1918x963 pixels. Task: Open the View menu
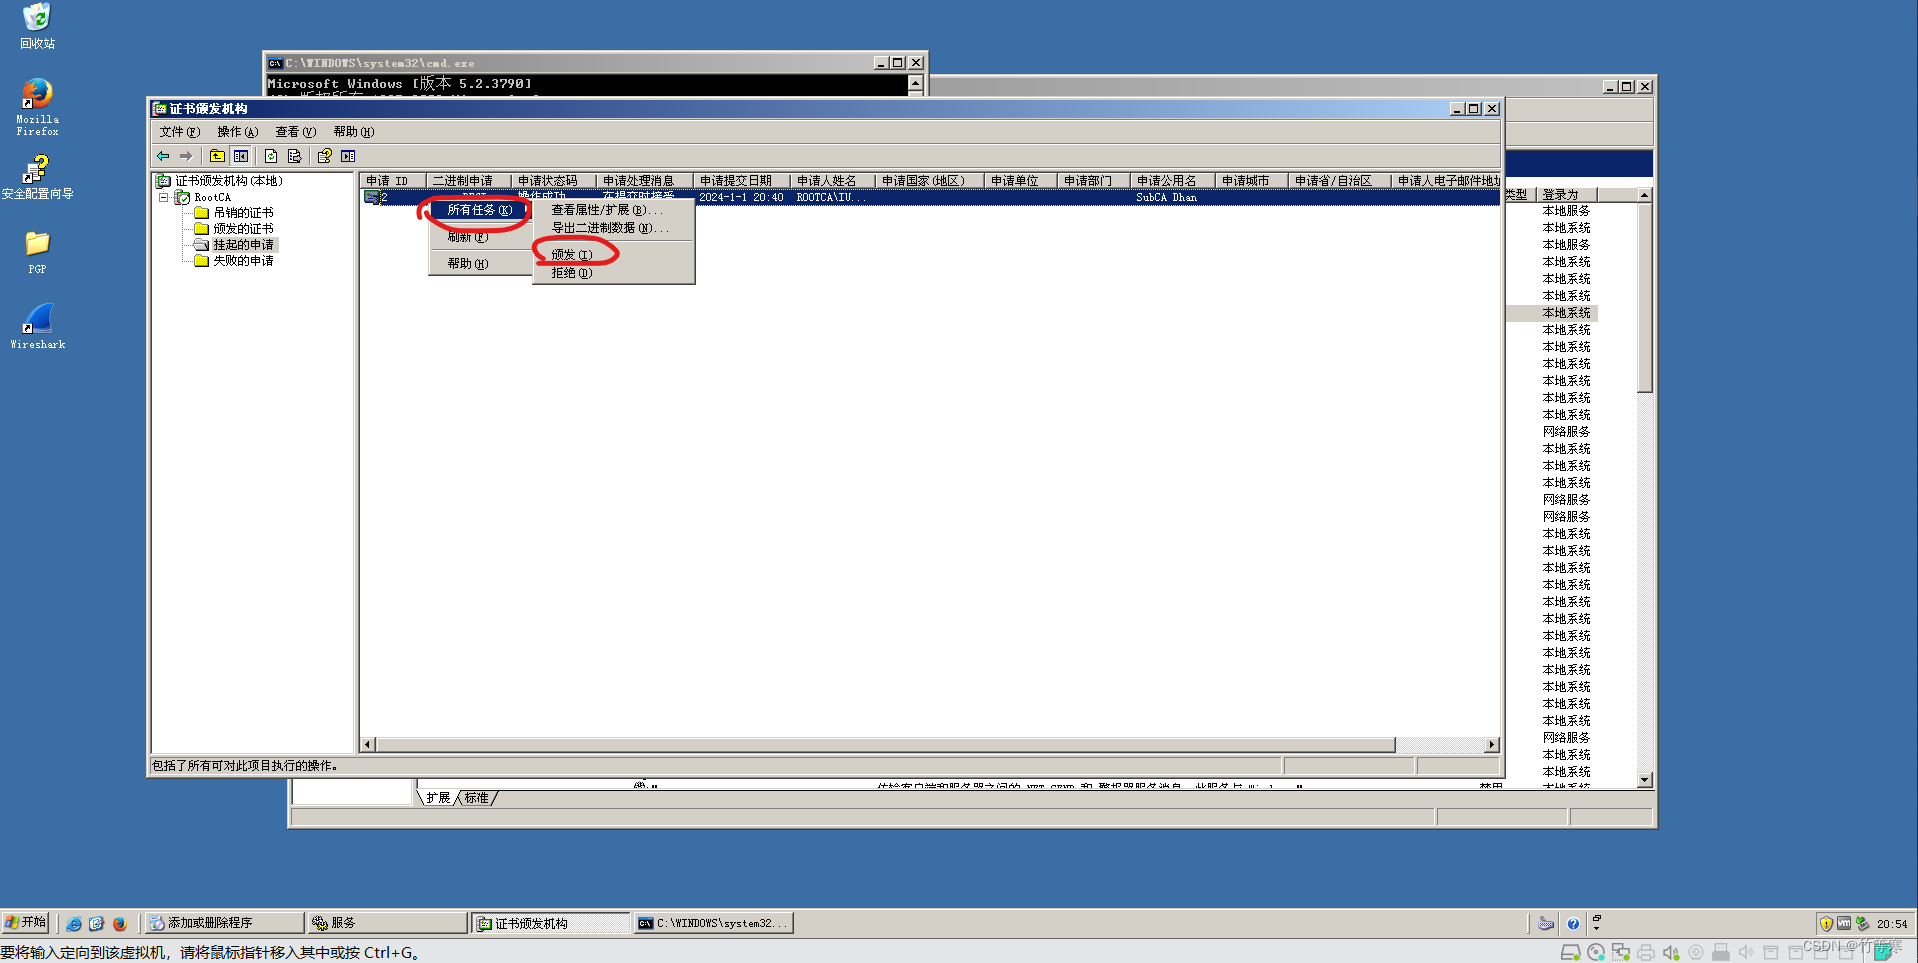click(296, 132)
